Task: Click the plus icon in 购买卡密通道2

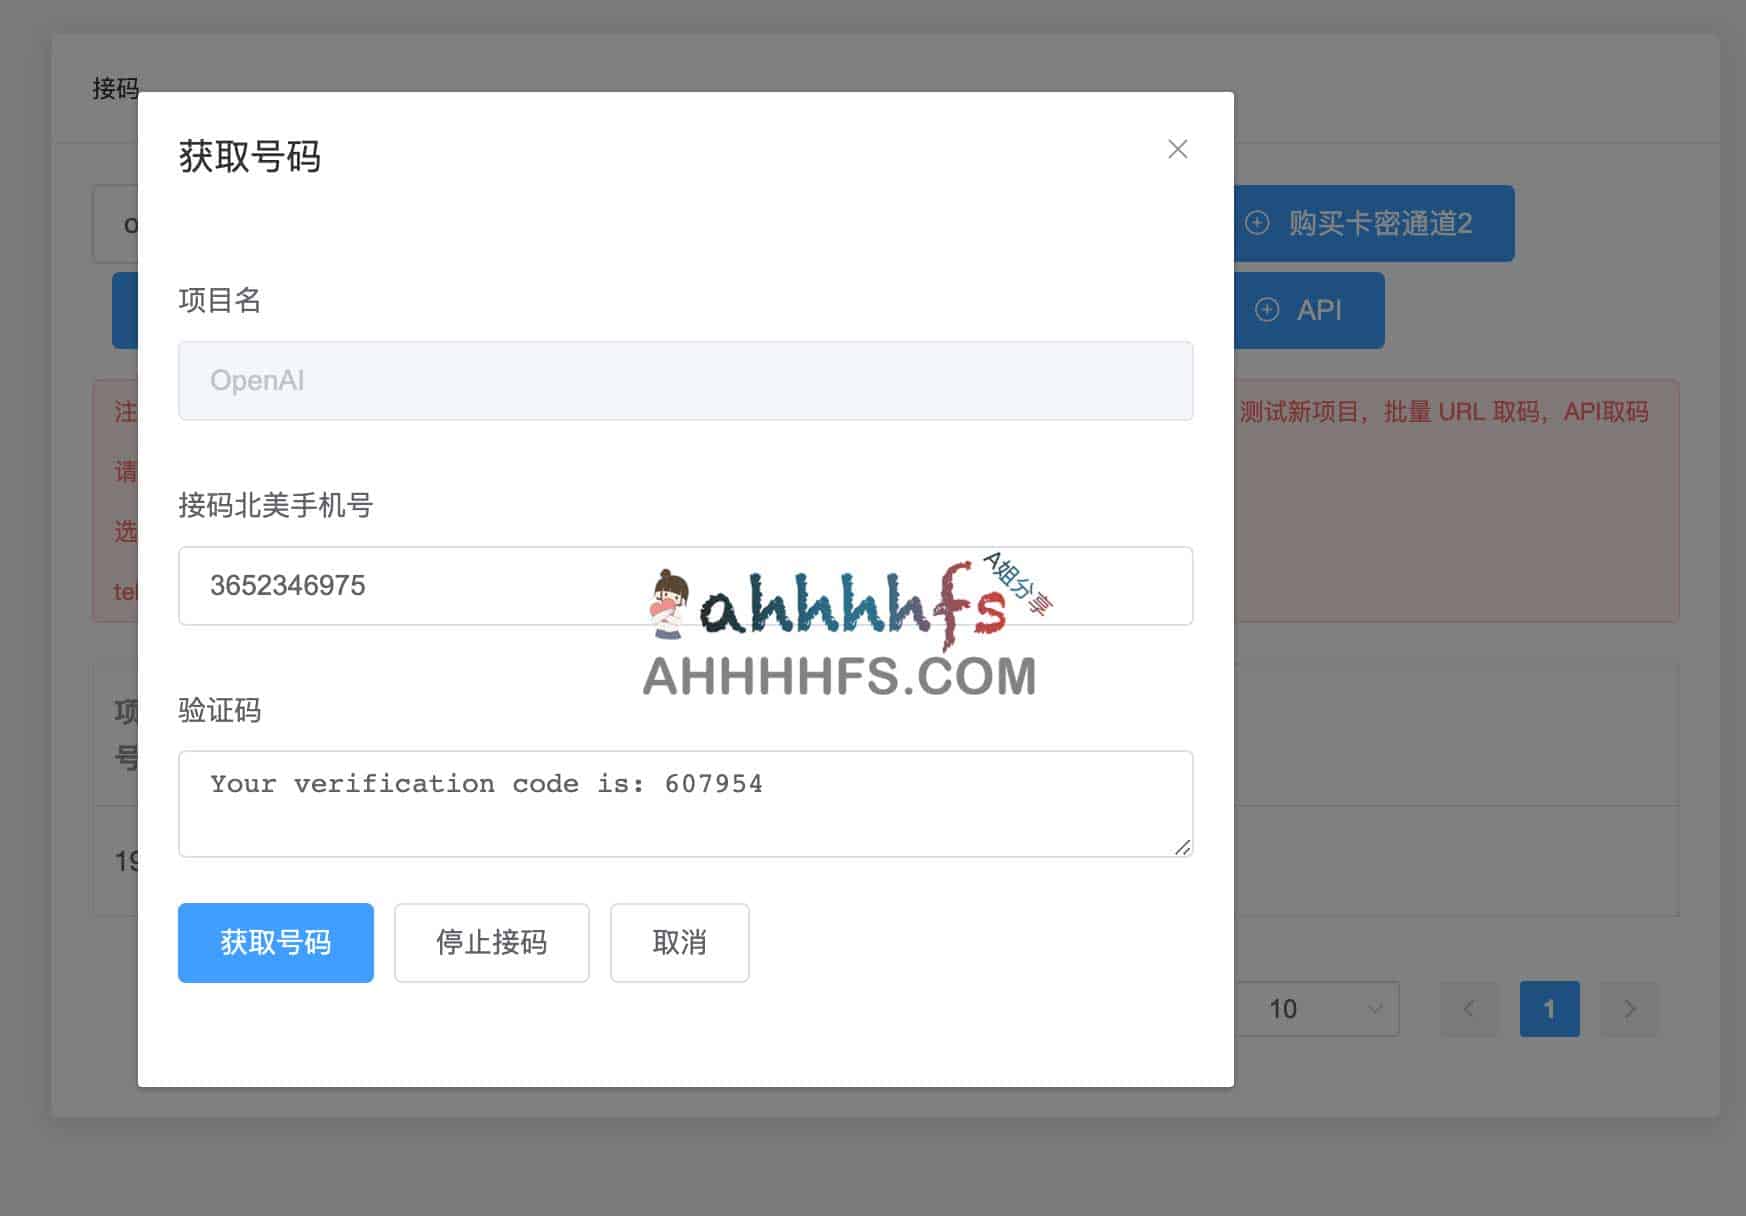Action: (1257, 223)
